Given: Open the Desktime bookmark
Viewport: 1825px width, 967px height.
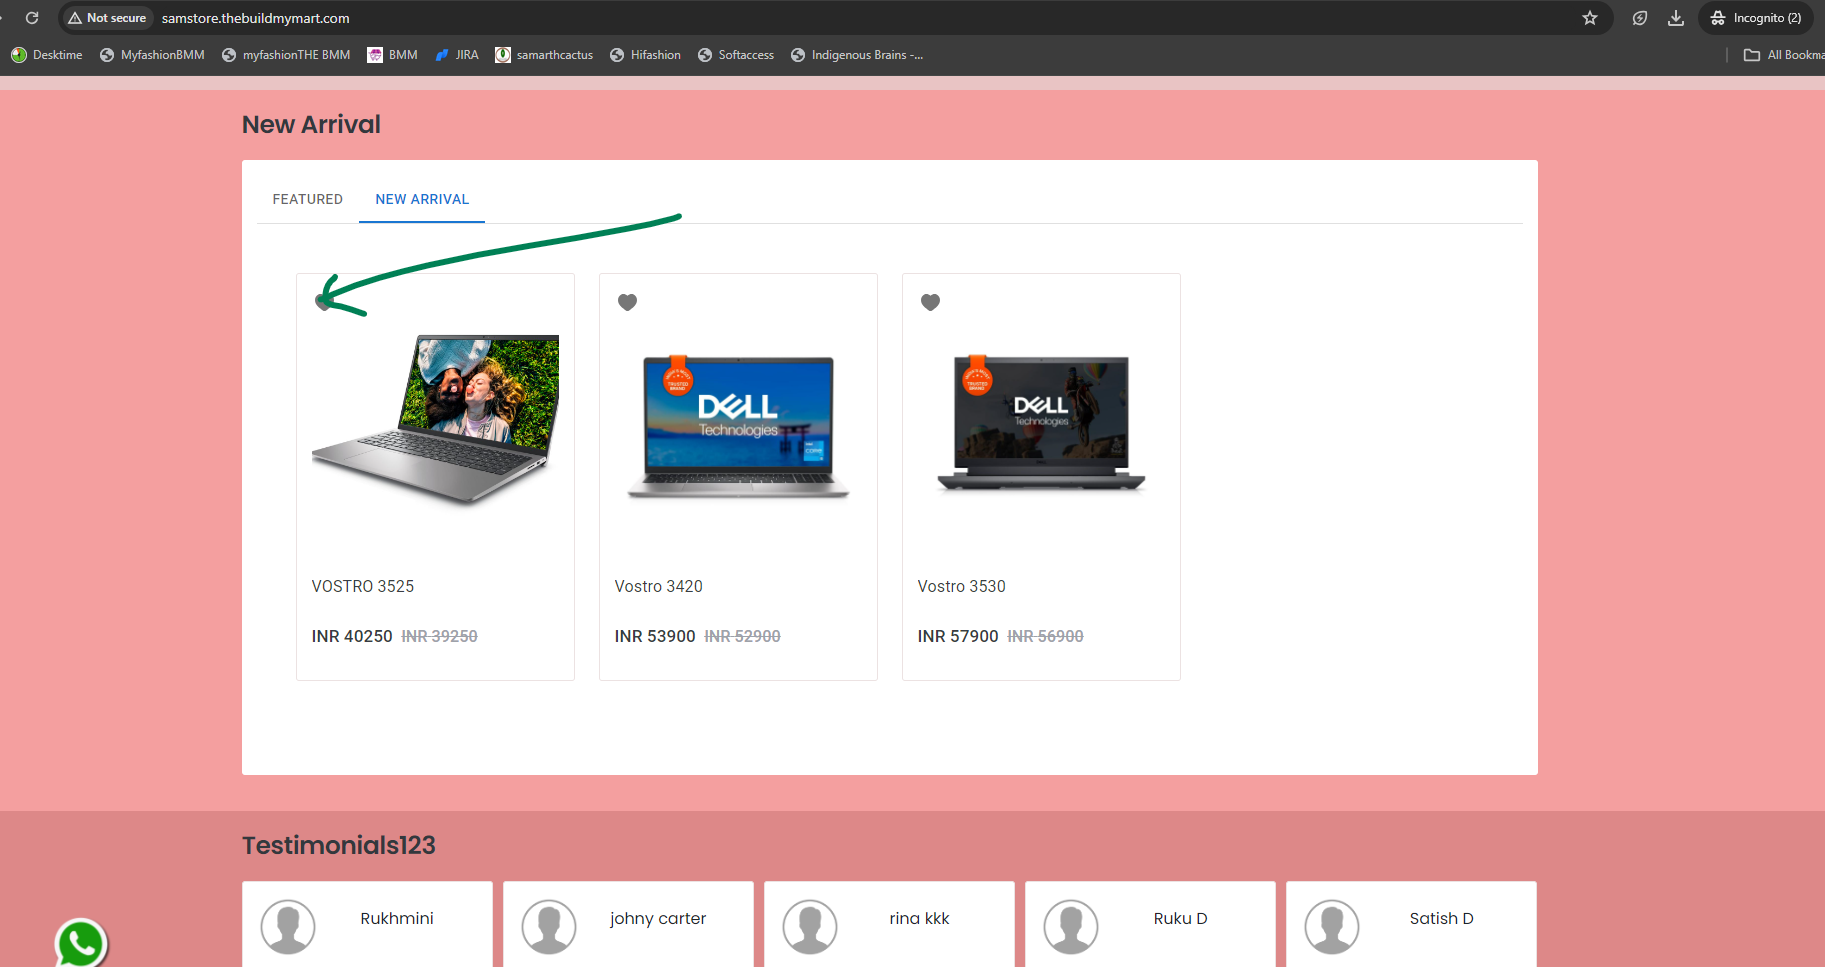Looking at the screenshot, I should point(47,55).
